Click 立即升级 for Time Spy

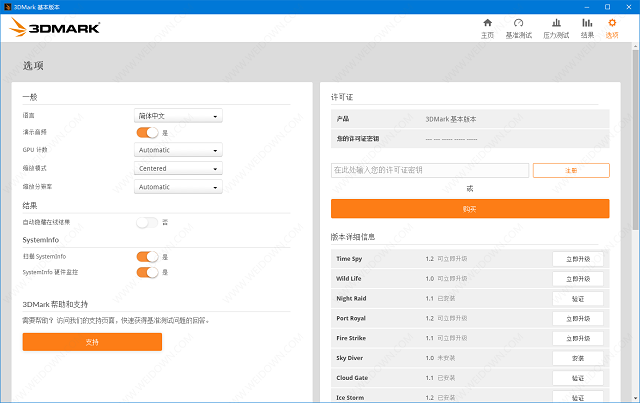point(578,259)
